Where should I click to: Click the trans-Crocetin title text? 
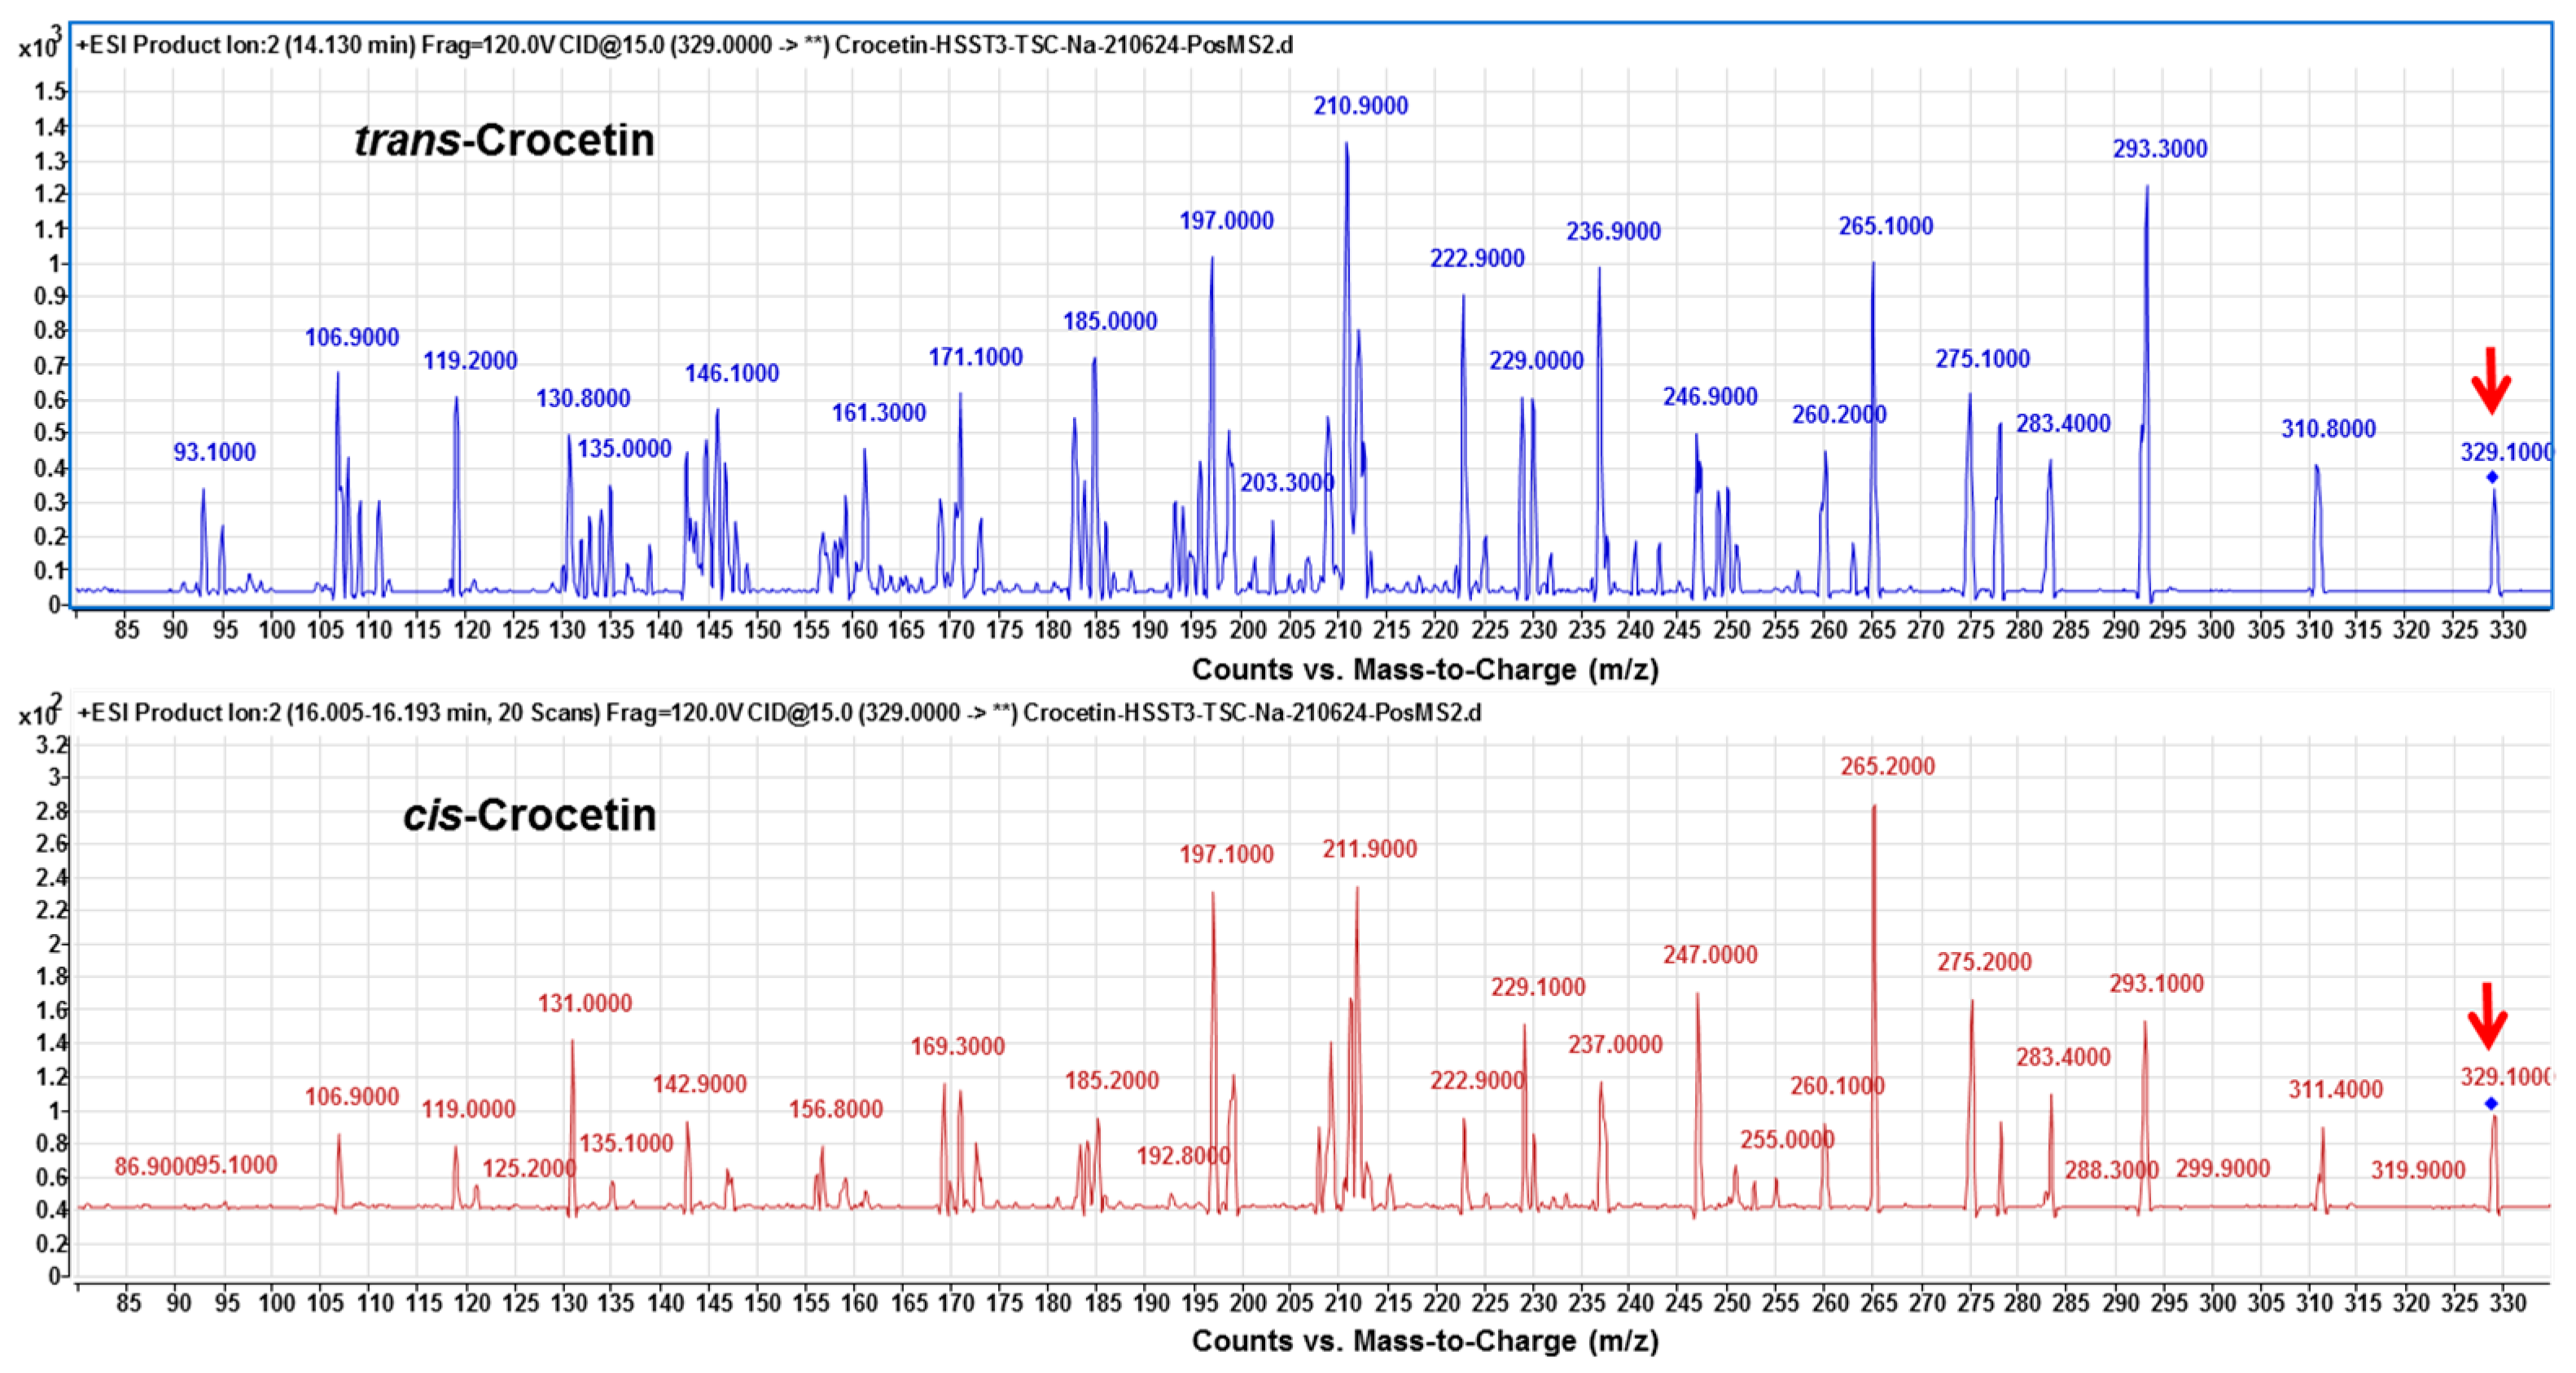coord(505,140)
